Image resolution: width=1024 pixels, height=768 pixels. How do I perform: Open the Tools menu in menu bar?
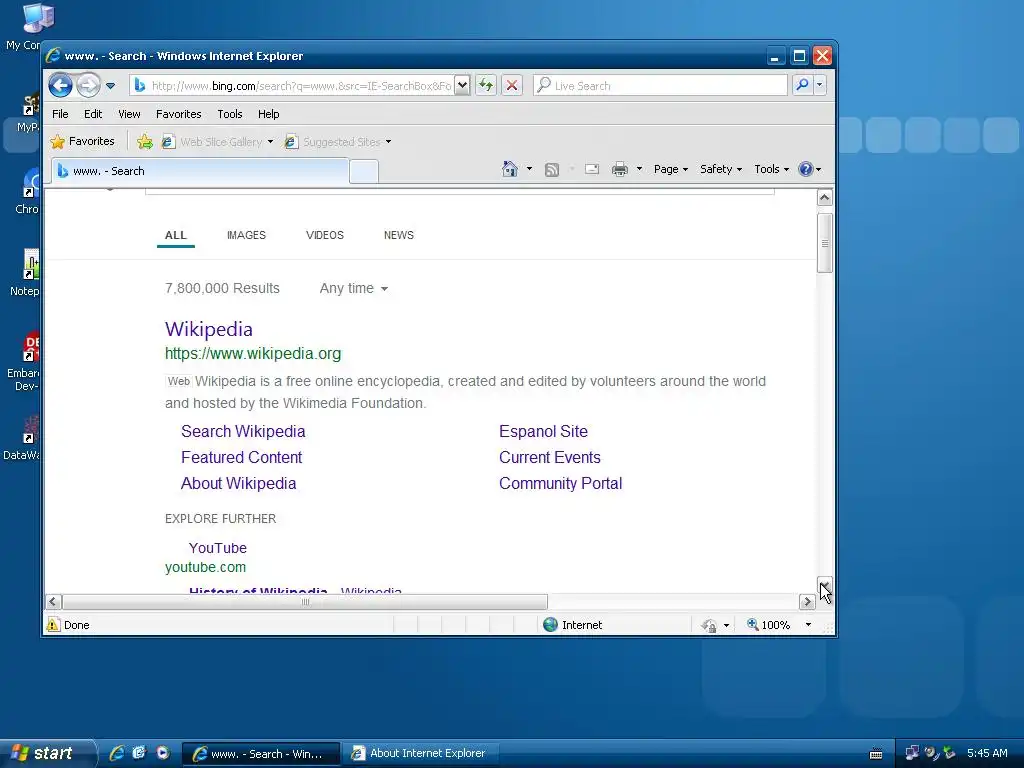230,114
